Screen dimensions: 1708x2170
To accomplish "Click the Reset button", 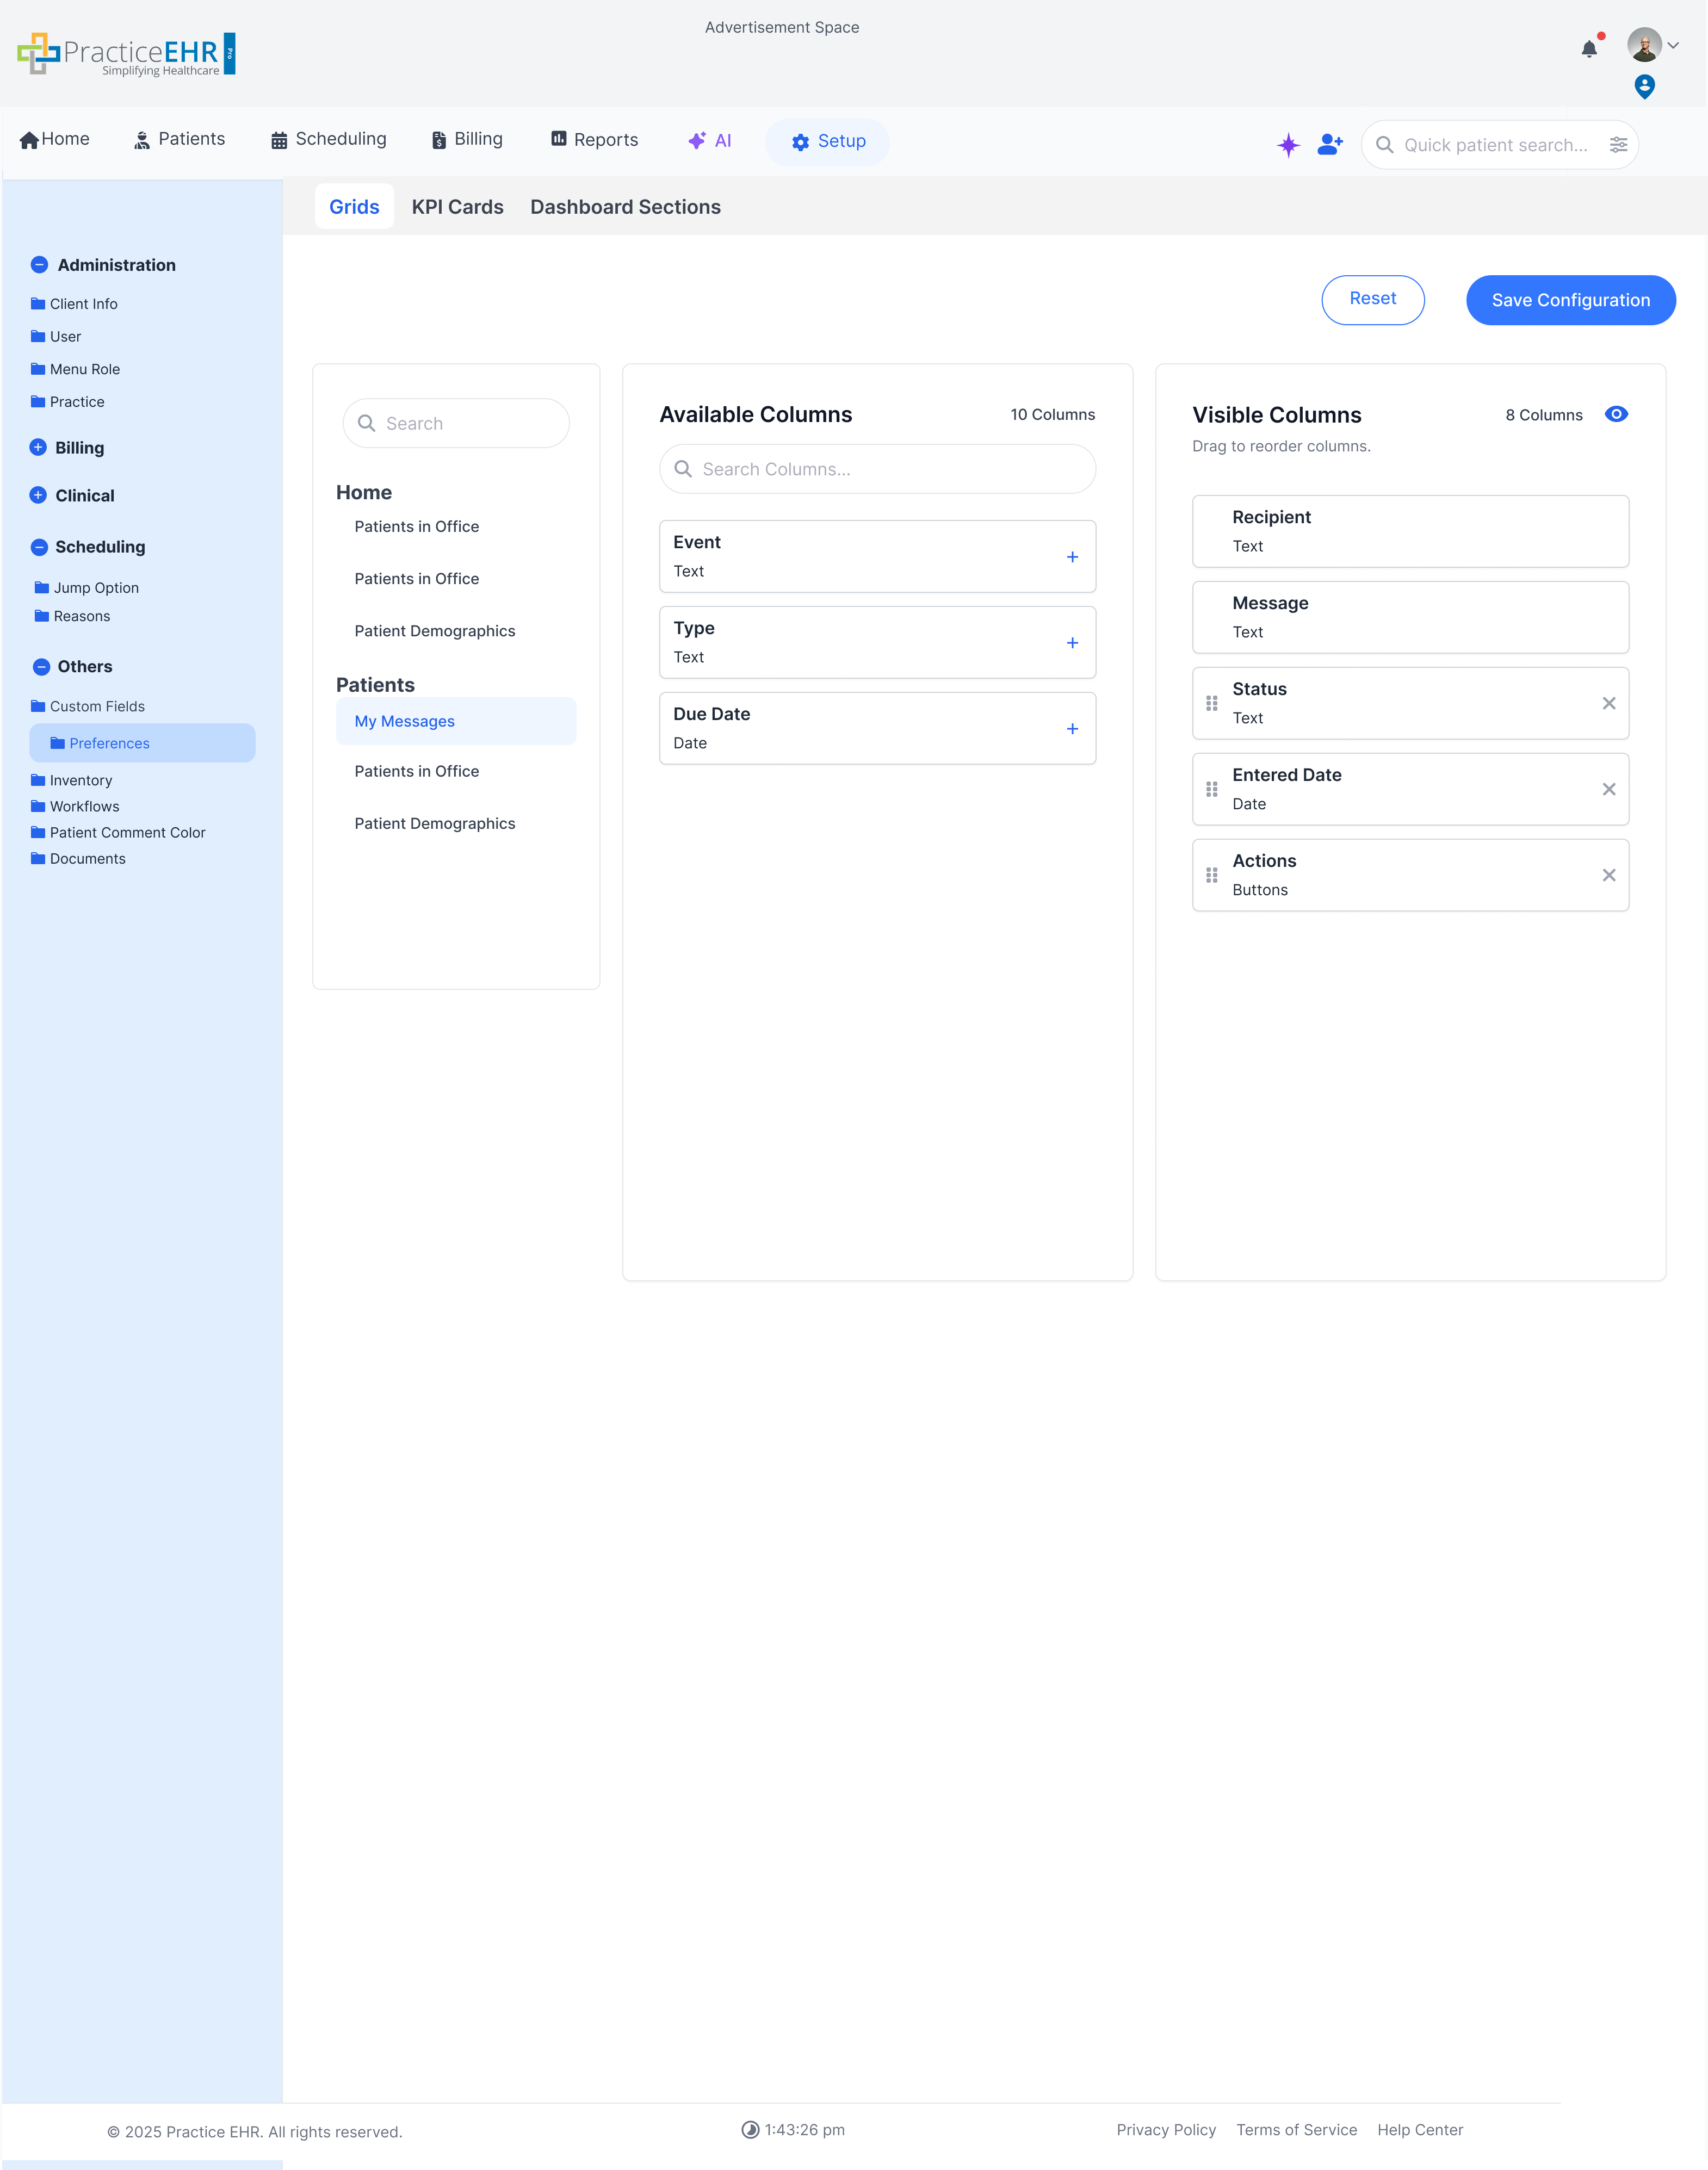I will (x=1372, y=299).
